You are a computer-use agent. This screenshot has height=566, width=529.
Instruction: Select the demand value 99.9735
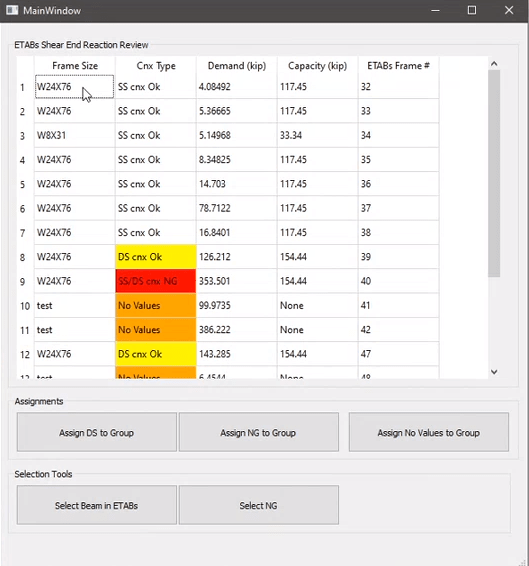coord(237,305)
